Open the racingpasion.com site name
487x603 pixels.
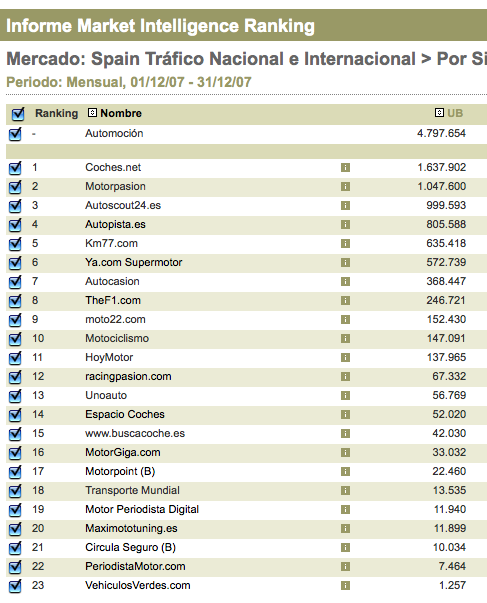tap(128, 376)
